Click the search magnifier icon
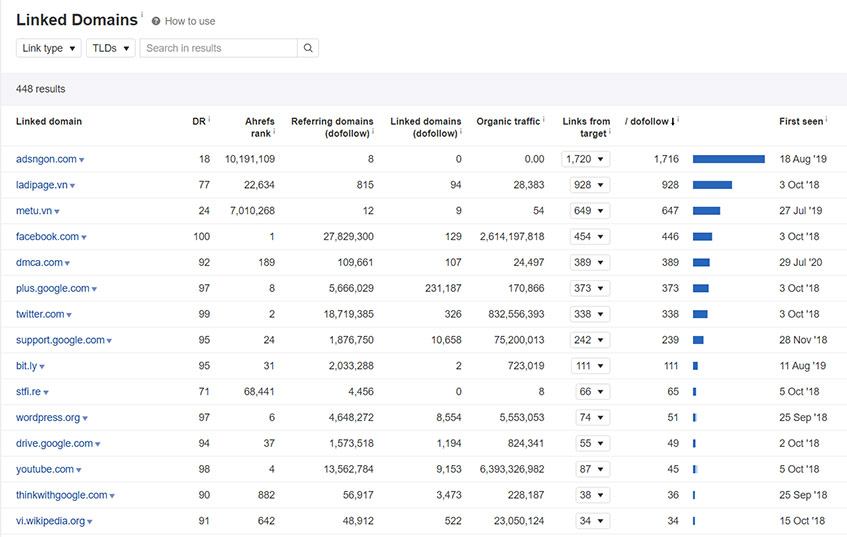The image size is (847, 537). 308,48
